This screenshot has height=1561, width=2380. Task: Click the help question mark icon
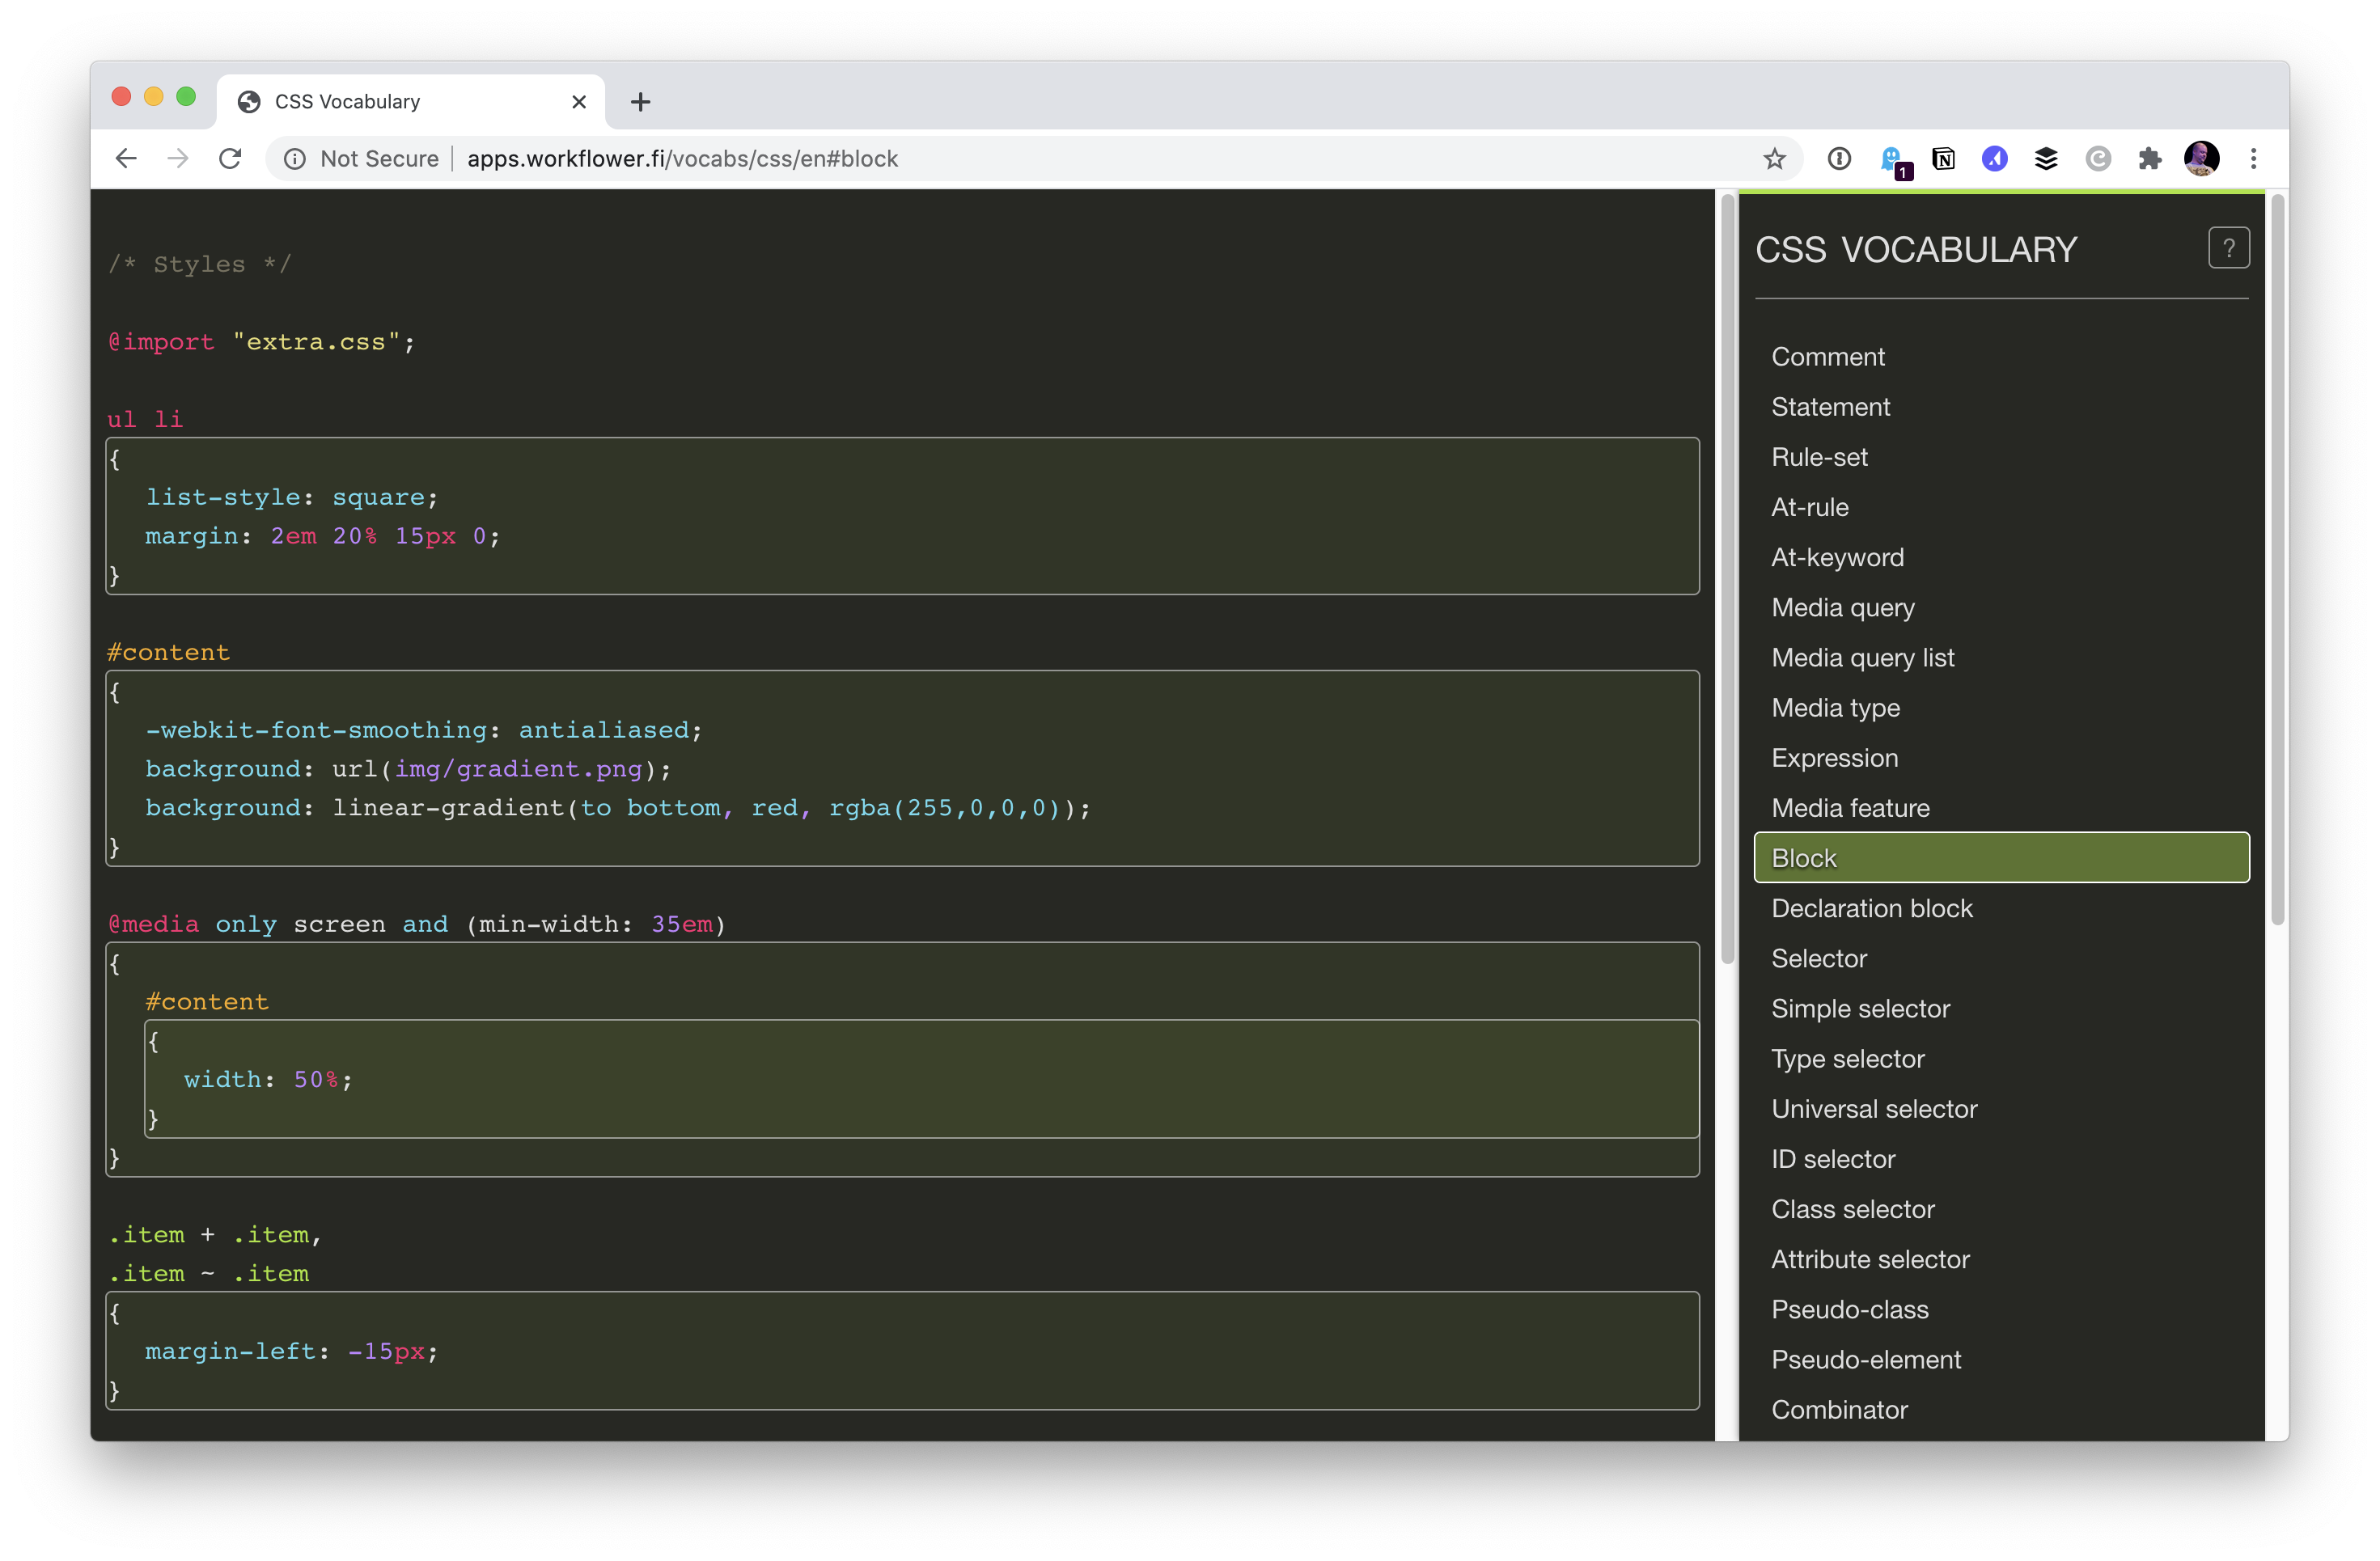point(2228,248)
